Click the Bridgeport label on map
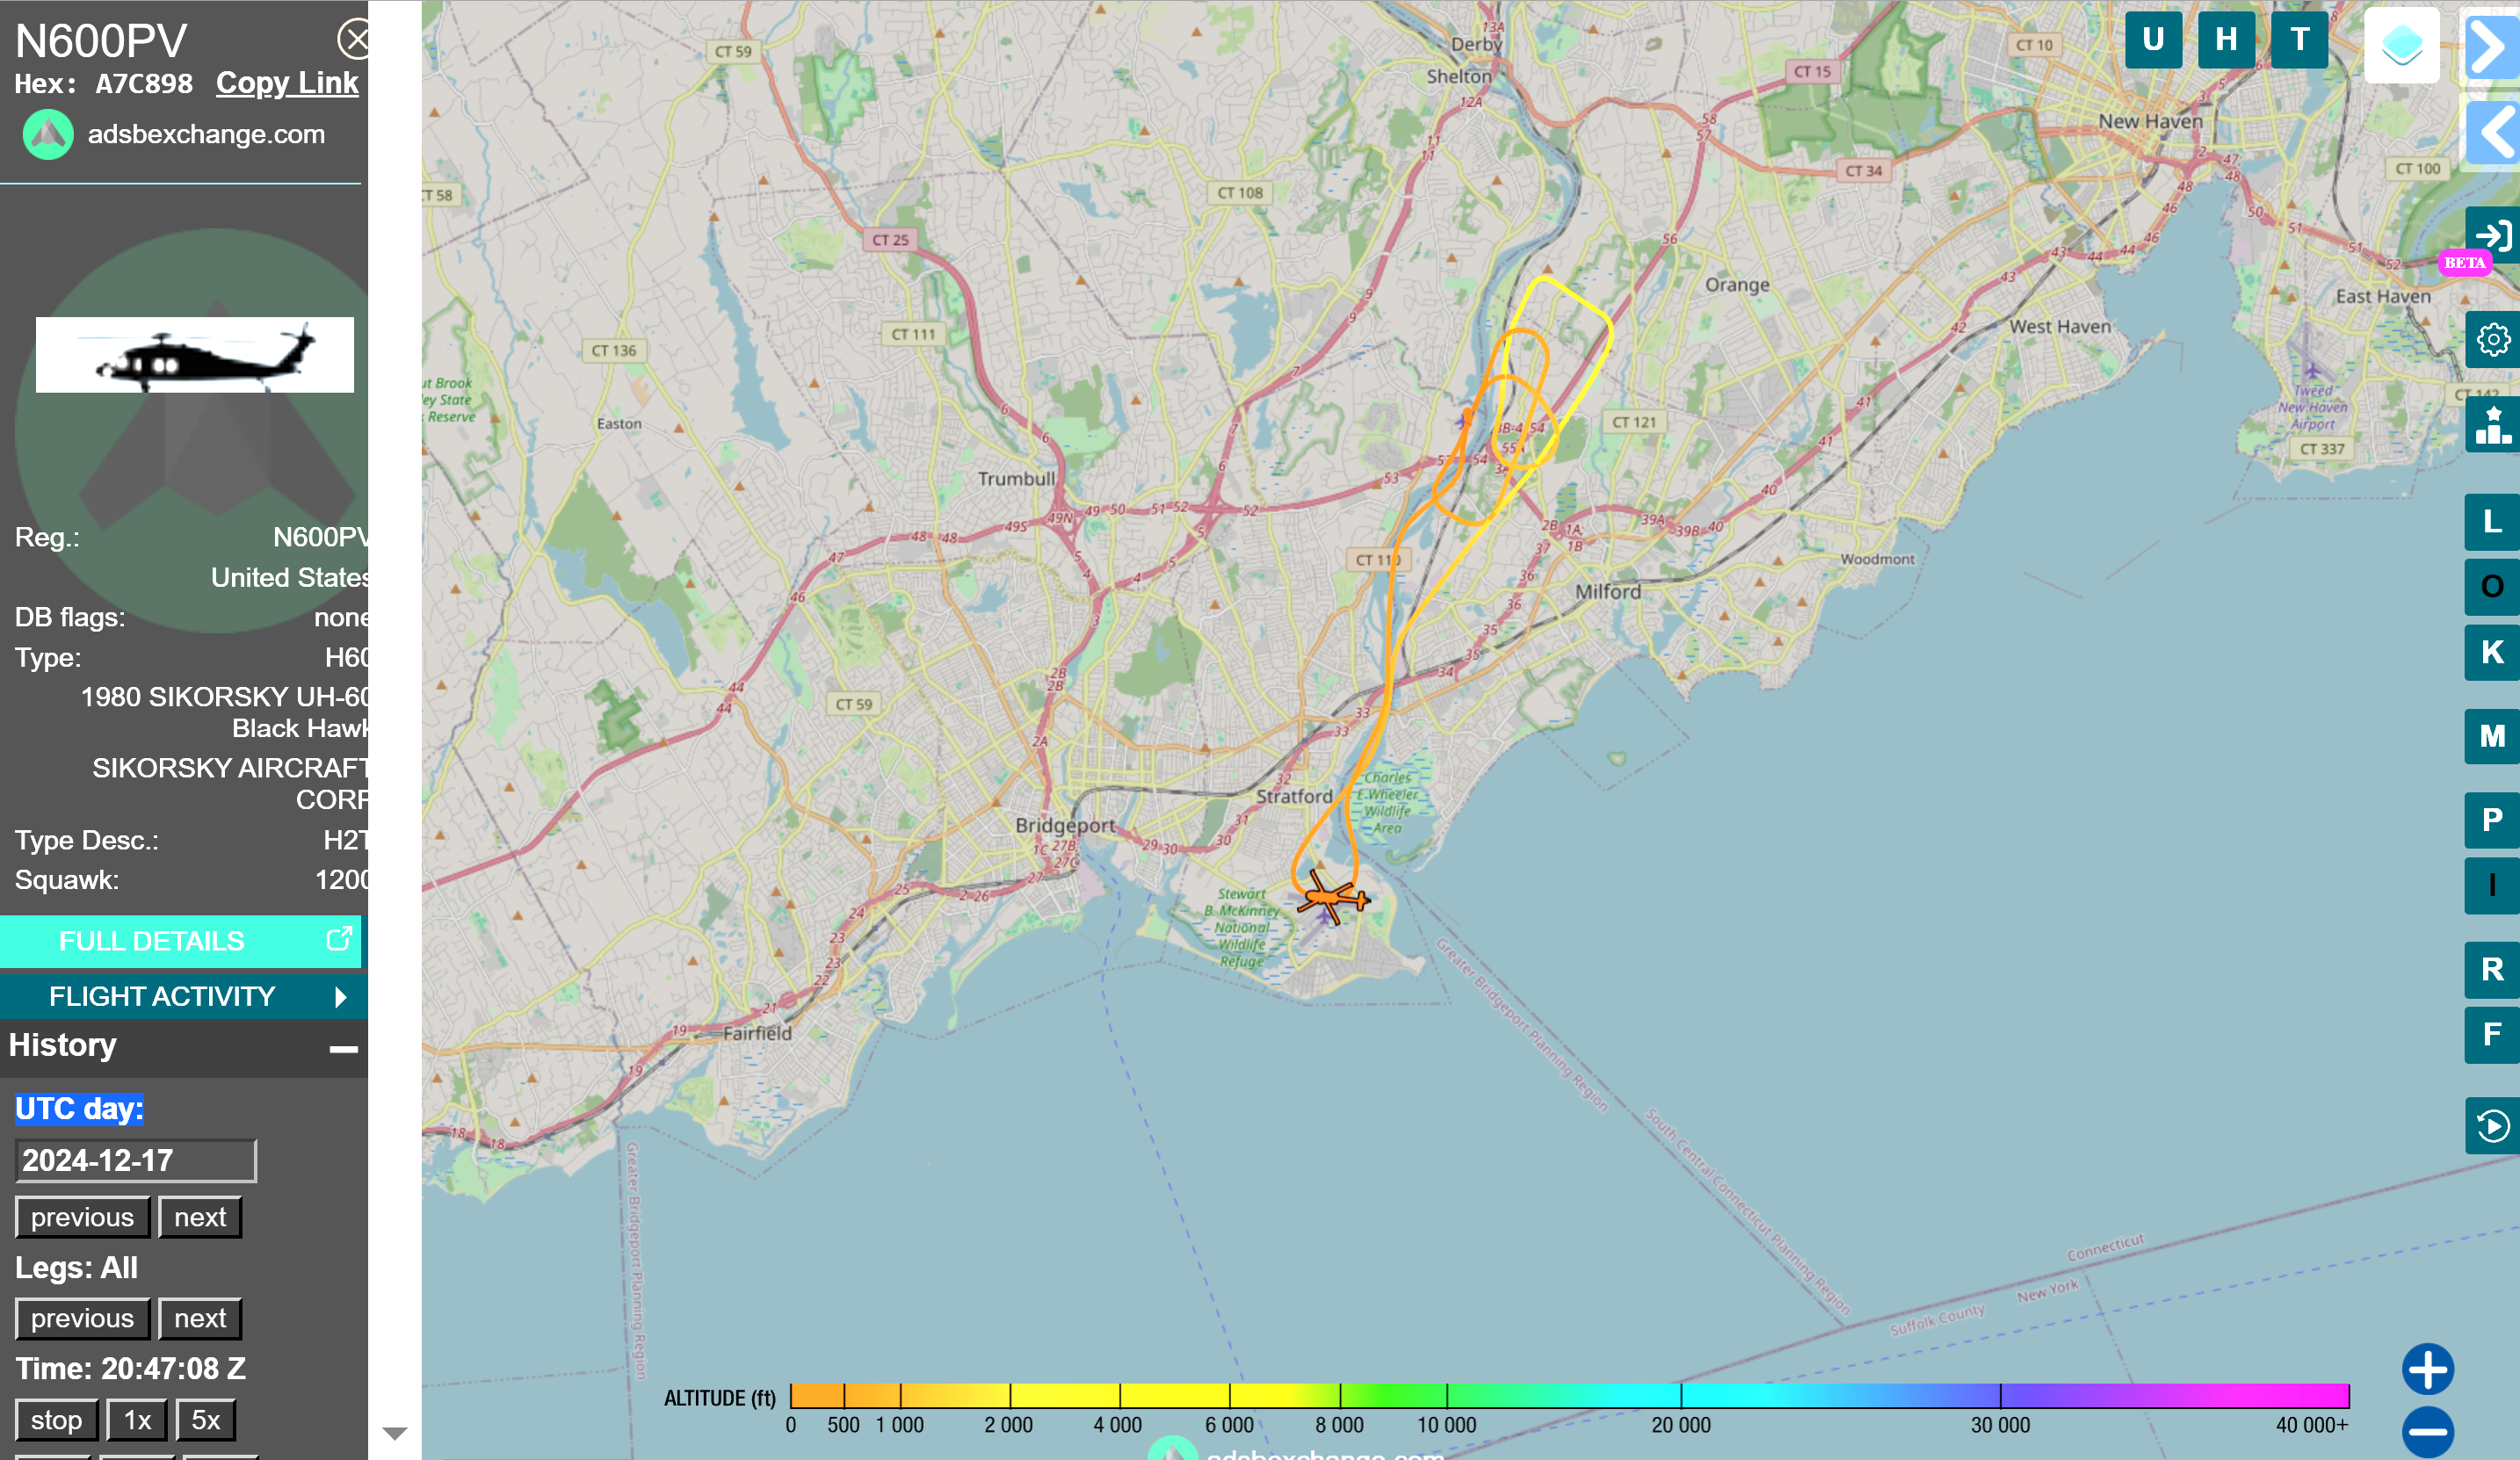This screenshot has width=2520, height=1460. tap(1065, 826)
